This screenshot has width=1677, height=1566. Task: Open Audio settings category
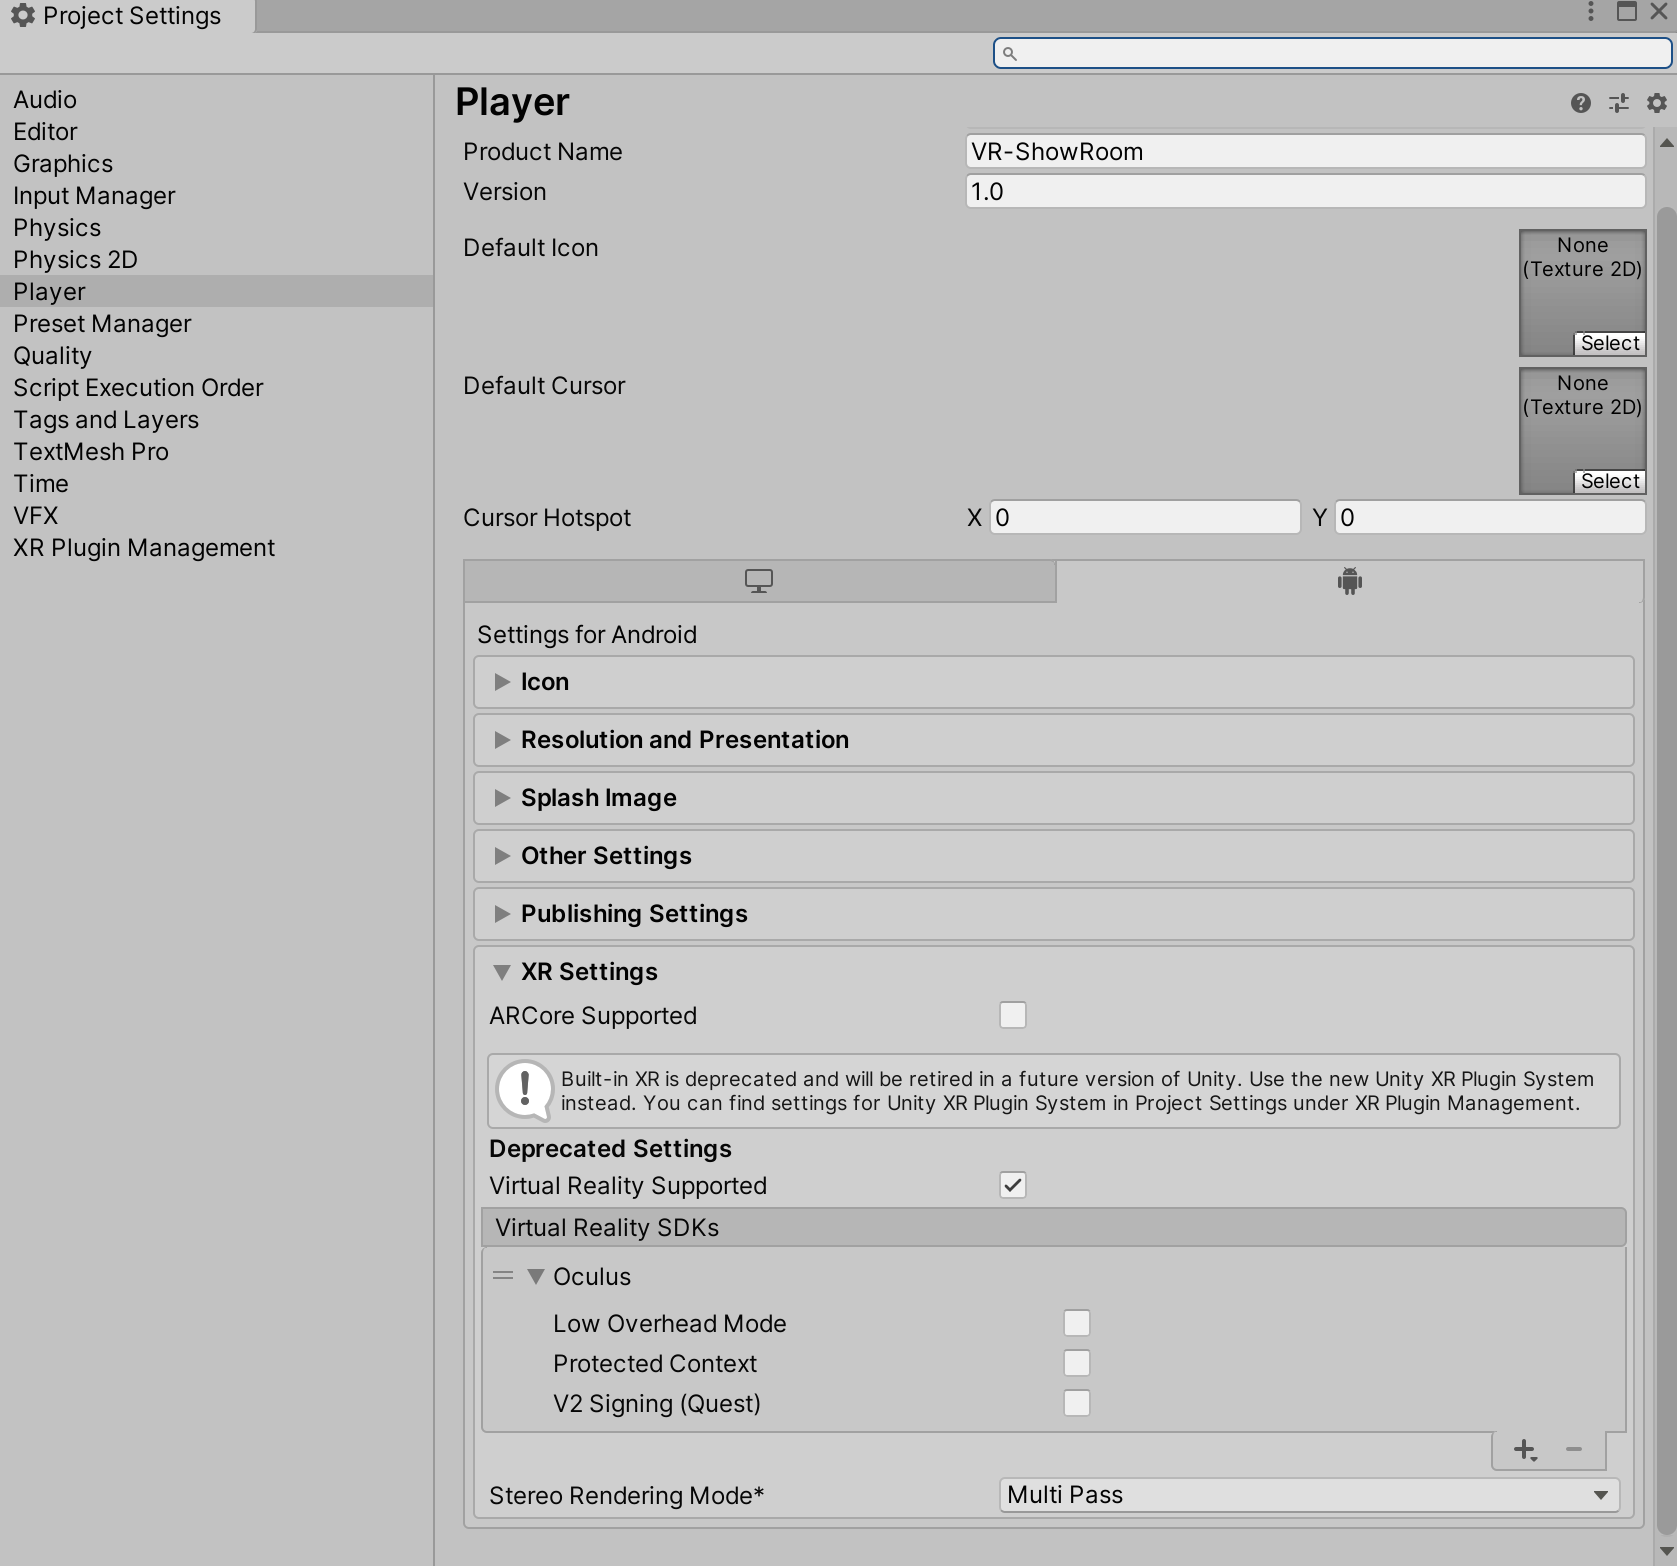click(216, 100)
